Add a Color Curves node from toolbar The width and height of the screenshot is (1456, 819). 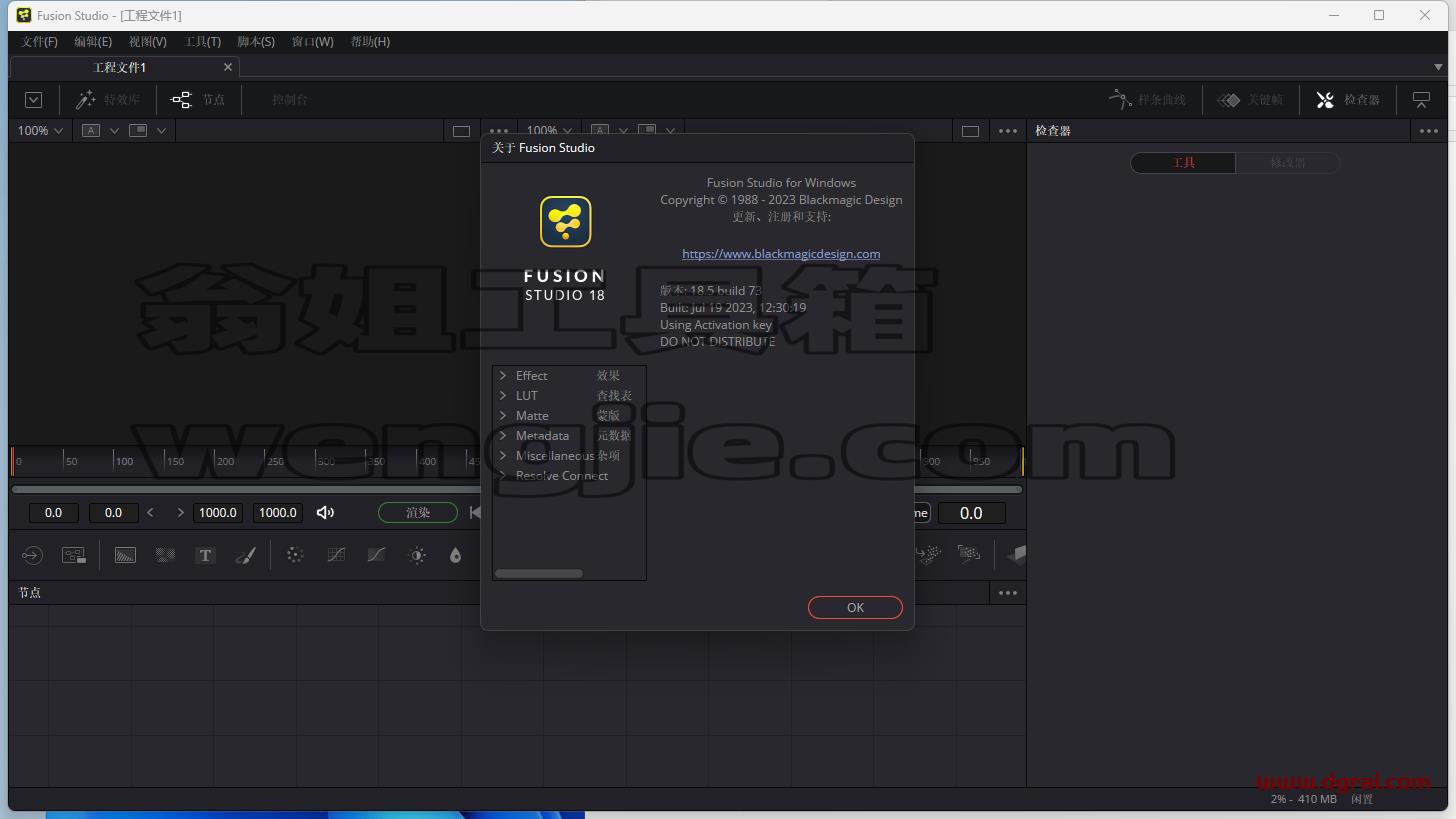(336, 555)
